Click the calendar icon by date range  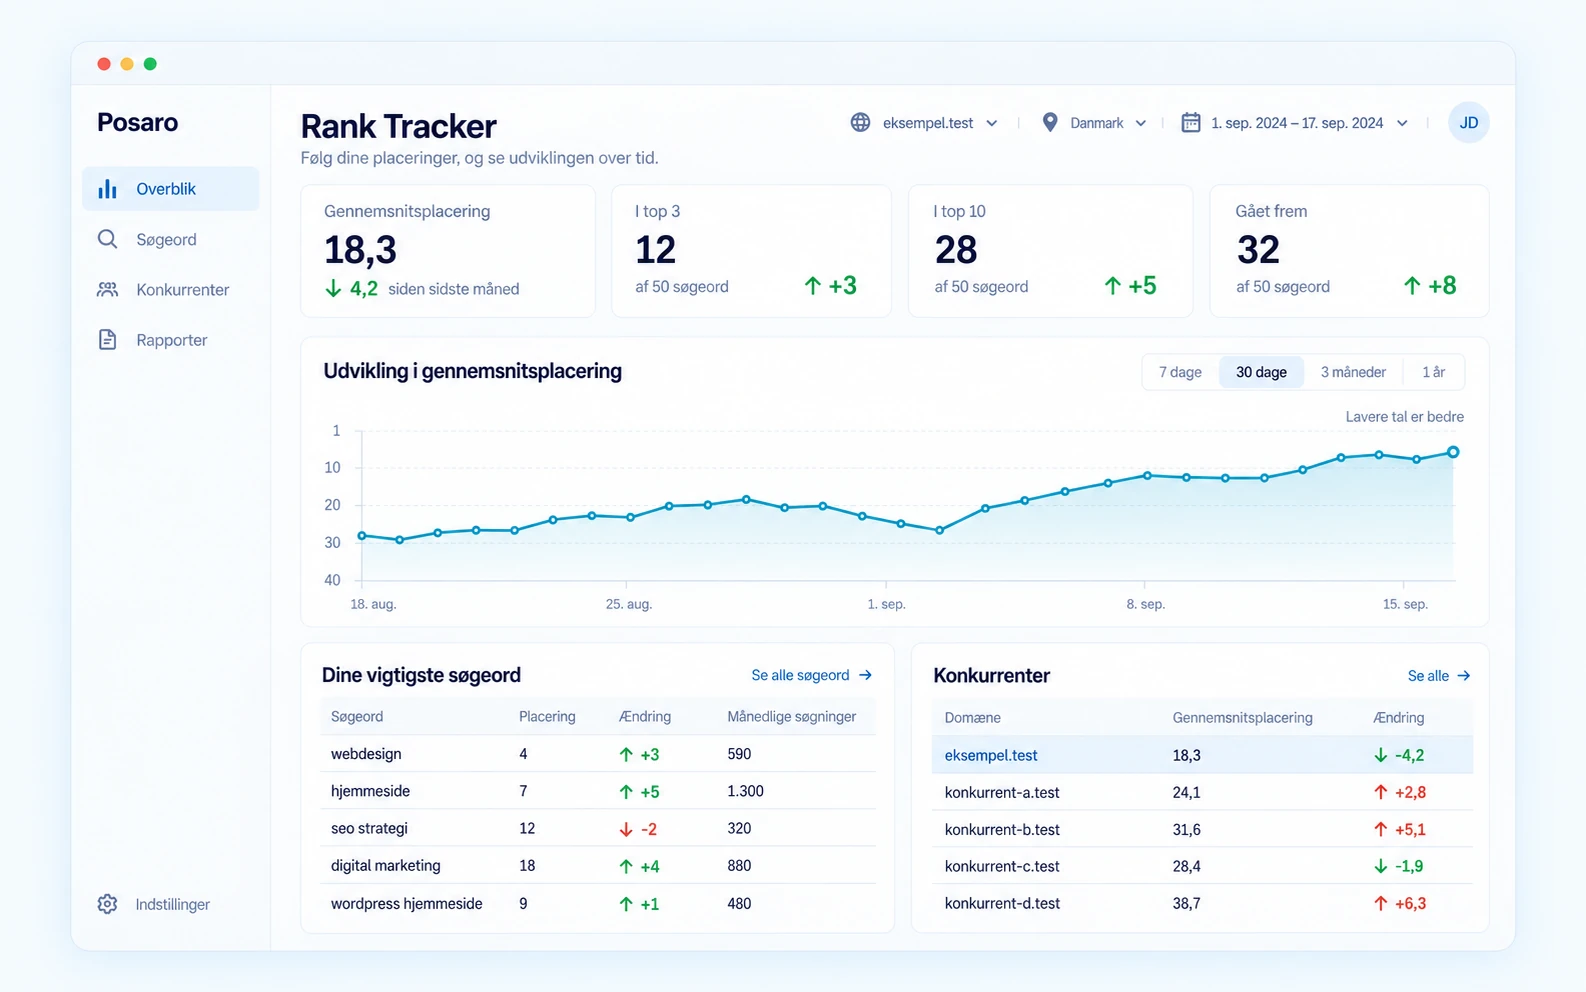click(1191, 122)
